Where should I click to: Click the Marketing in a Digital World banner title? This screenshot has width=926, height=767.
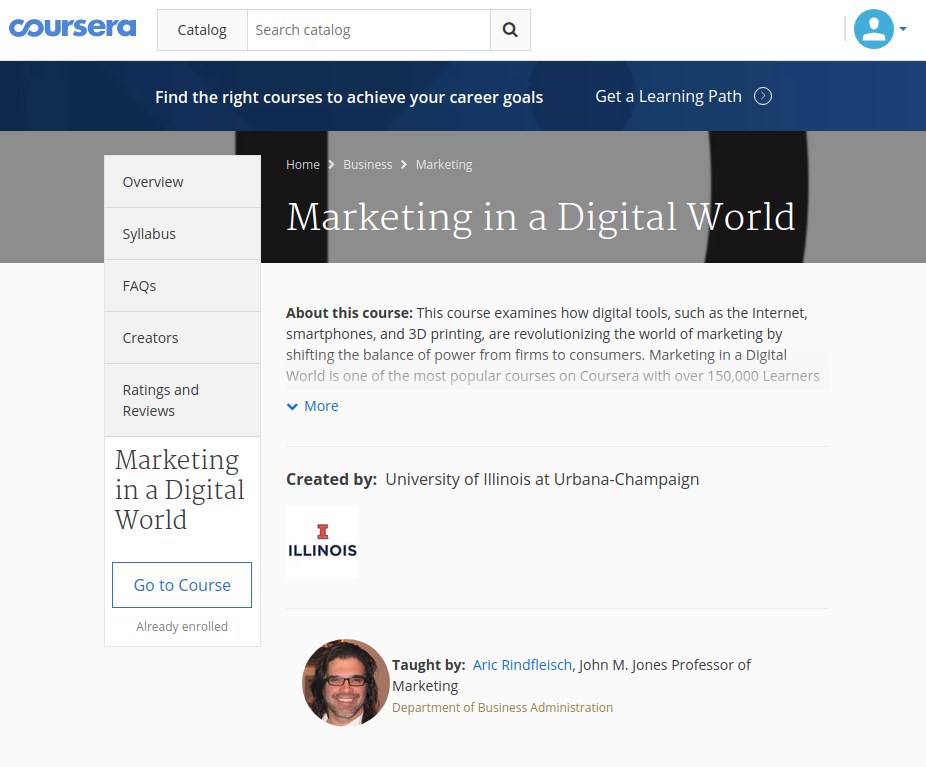pyautogui.click(x=540, y=217)
